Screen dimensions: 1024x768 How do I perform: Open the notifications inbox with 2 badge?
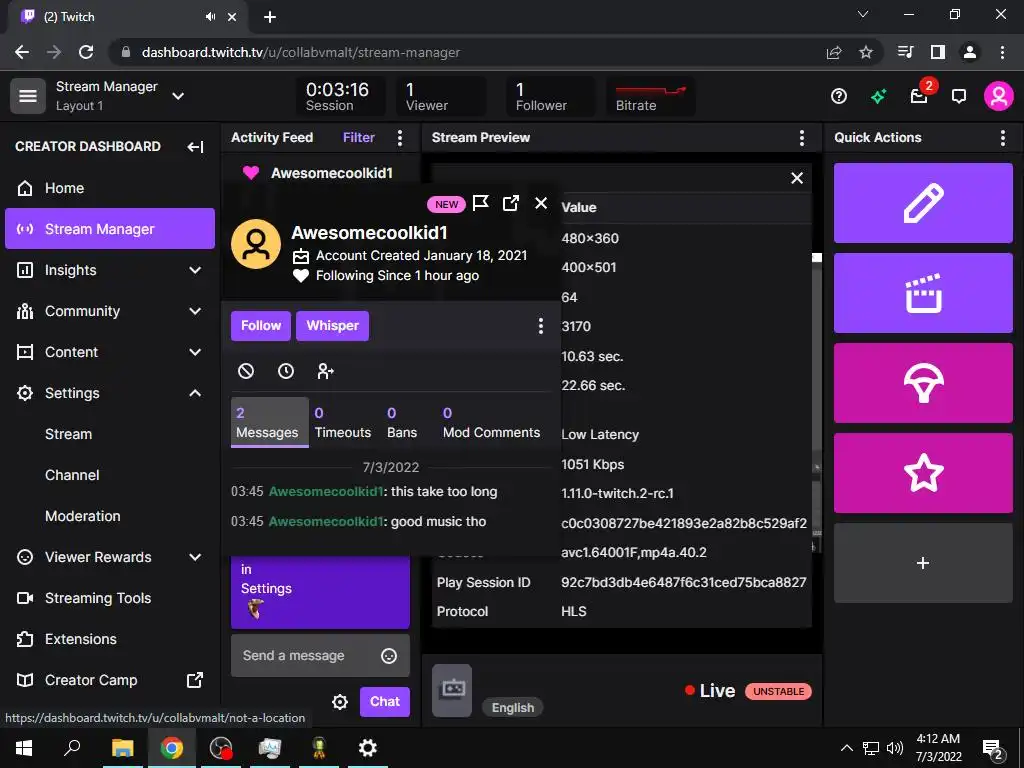point(920,95)
